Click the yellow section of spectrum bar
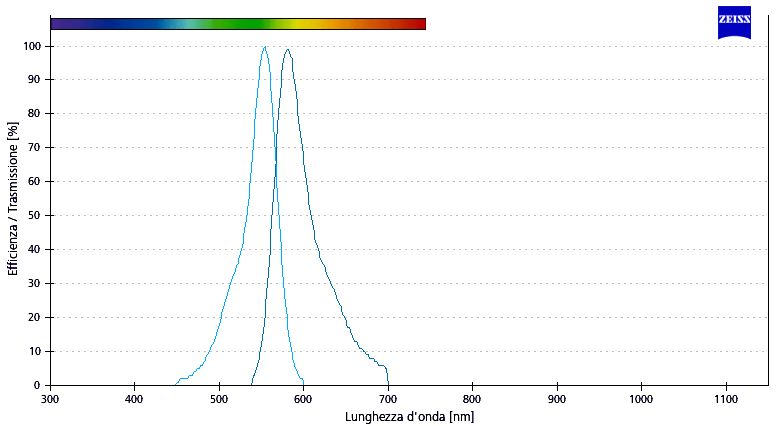The height and width of the screenshot is (426, 783). [x=312, y=24]
